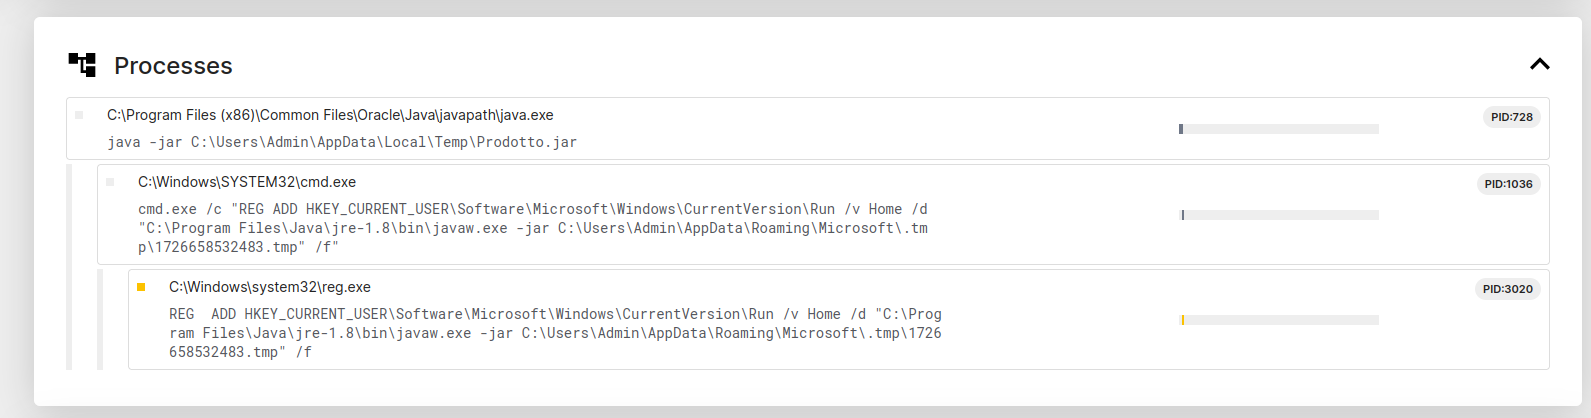The height and width of the screenshot is (418, 1591).
Task: Click the outer tree indent bar under java.exe
Action: coord(69,267)
